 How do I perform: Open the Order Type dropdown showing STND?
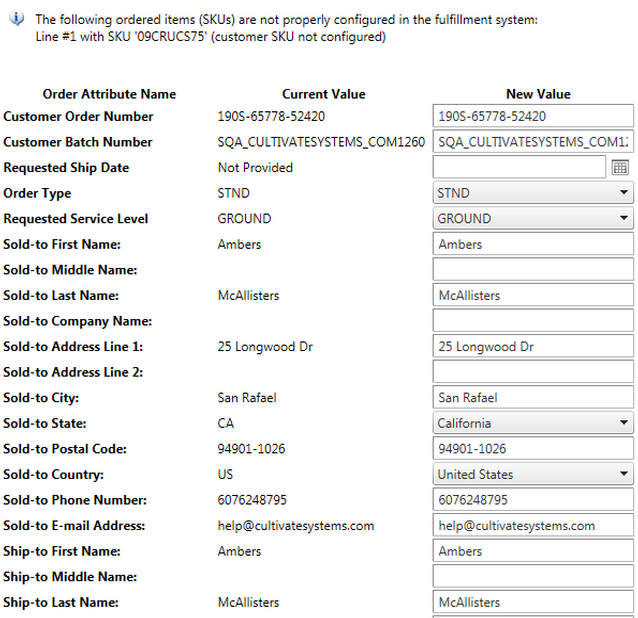coord(533,193)
